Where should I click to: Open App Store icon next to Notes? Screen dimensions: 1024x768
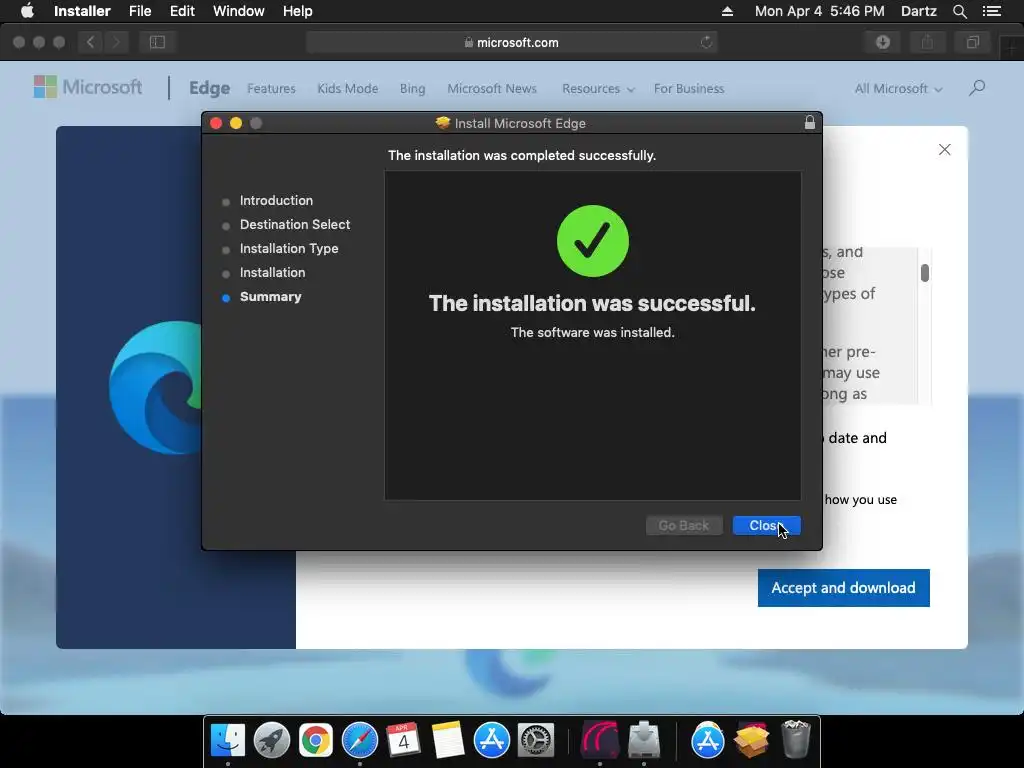[x=492, y=741]
